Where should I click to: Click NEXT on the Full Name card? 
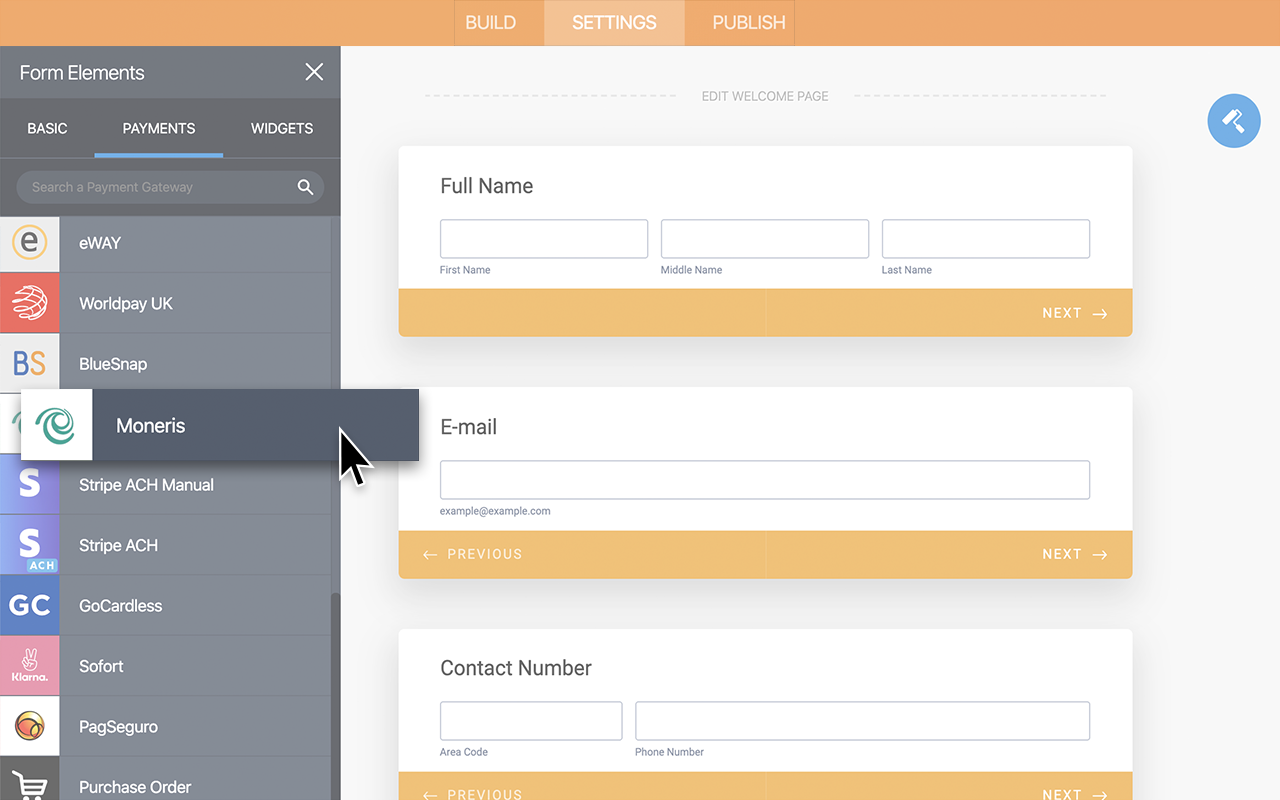[1074, 313]
